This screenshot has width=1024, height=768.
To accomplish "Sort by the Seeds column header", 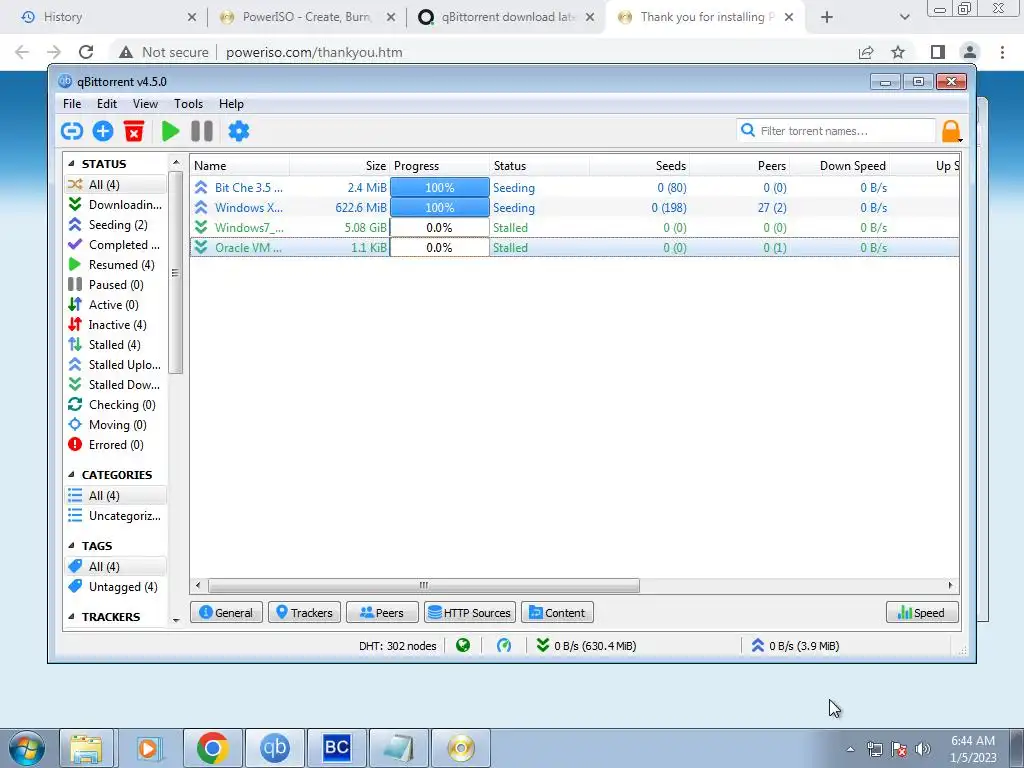I will pos(639,166).
